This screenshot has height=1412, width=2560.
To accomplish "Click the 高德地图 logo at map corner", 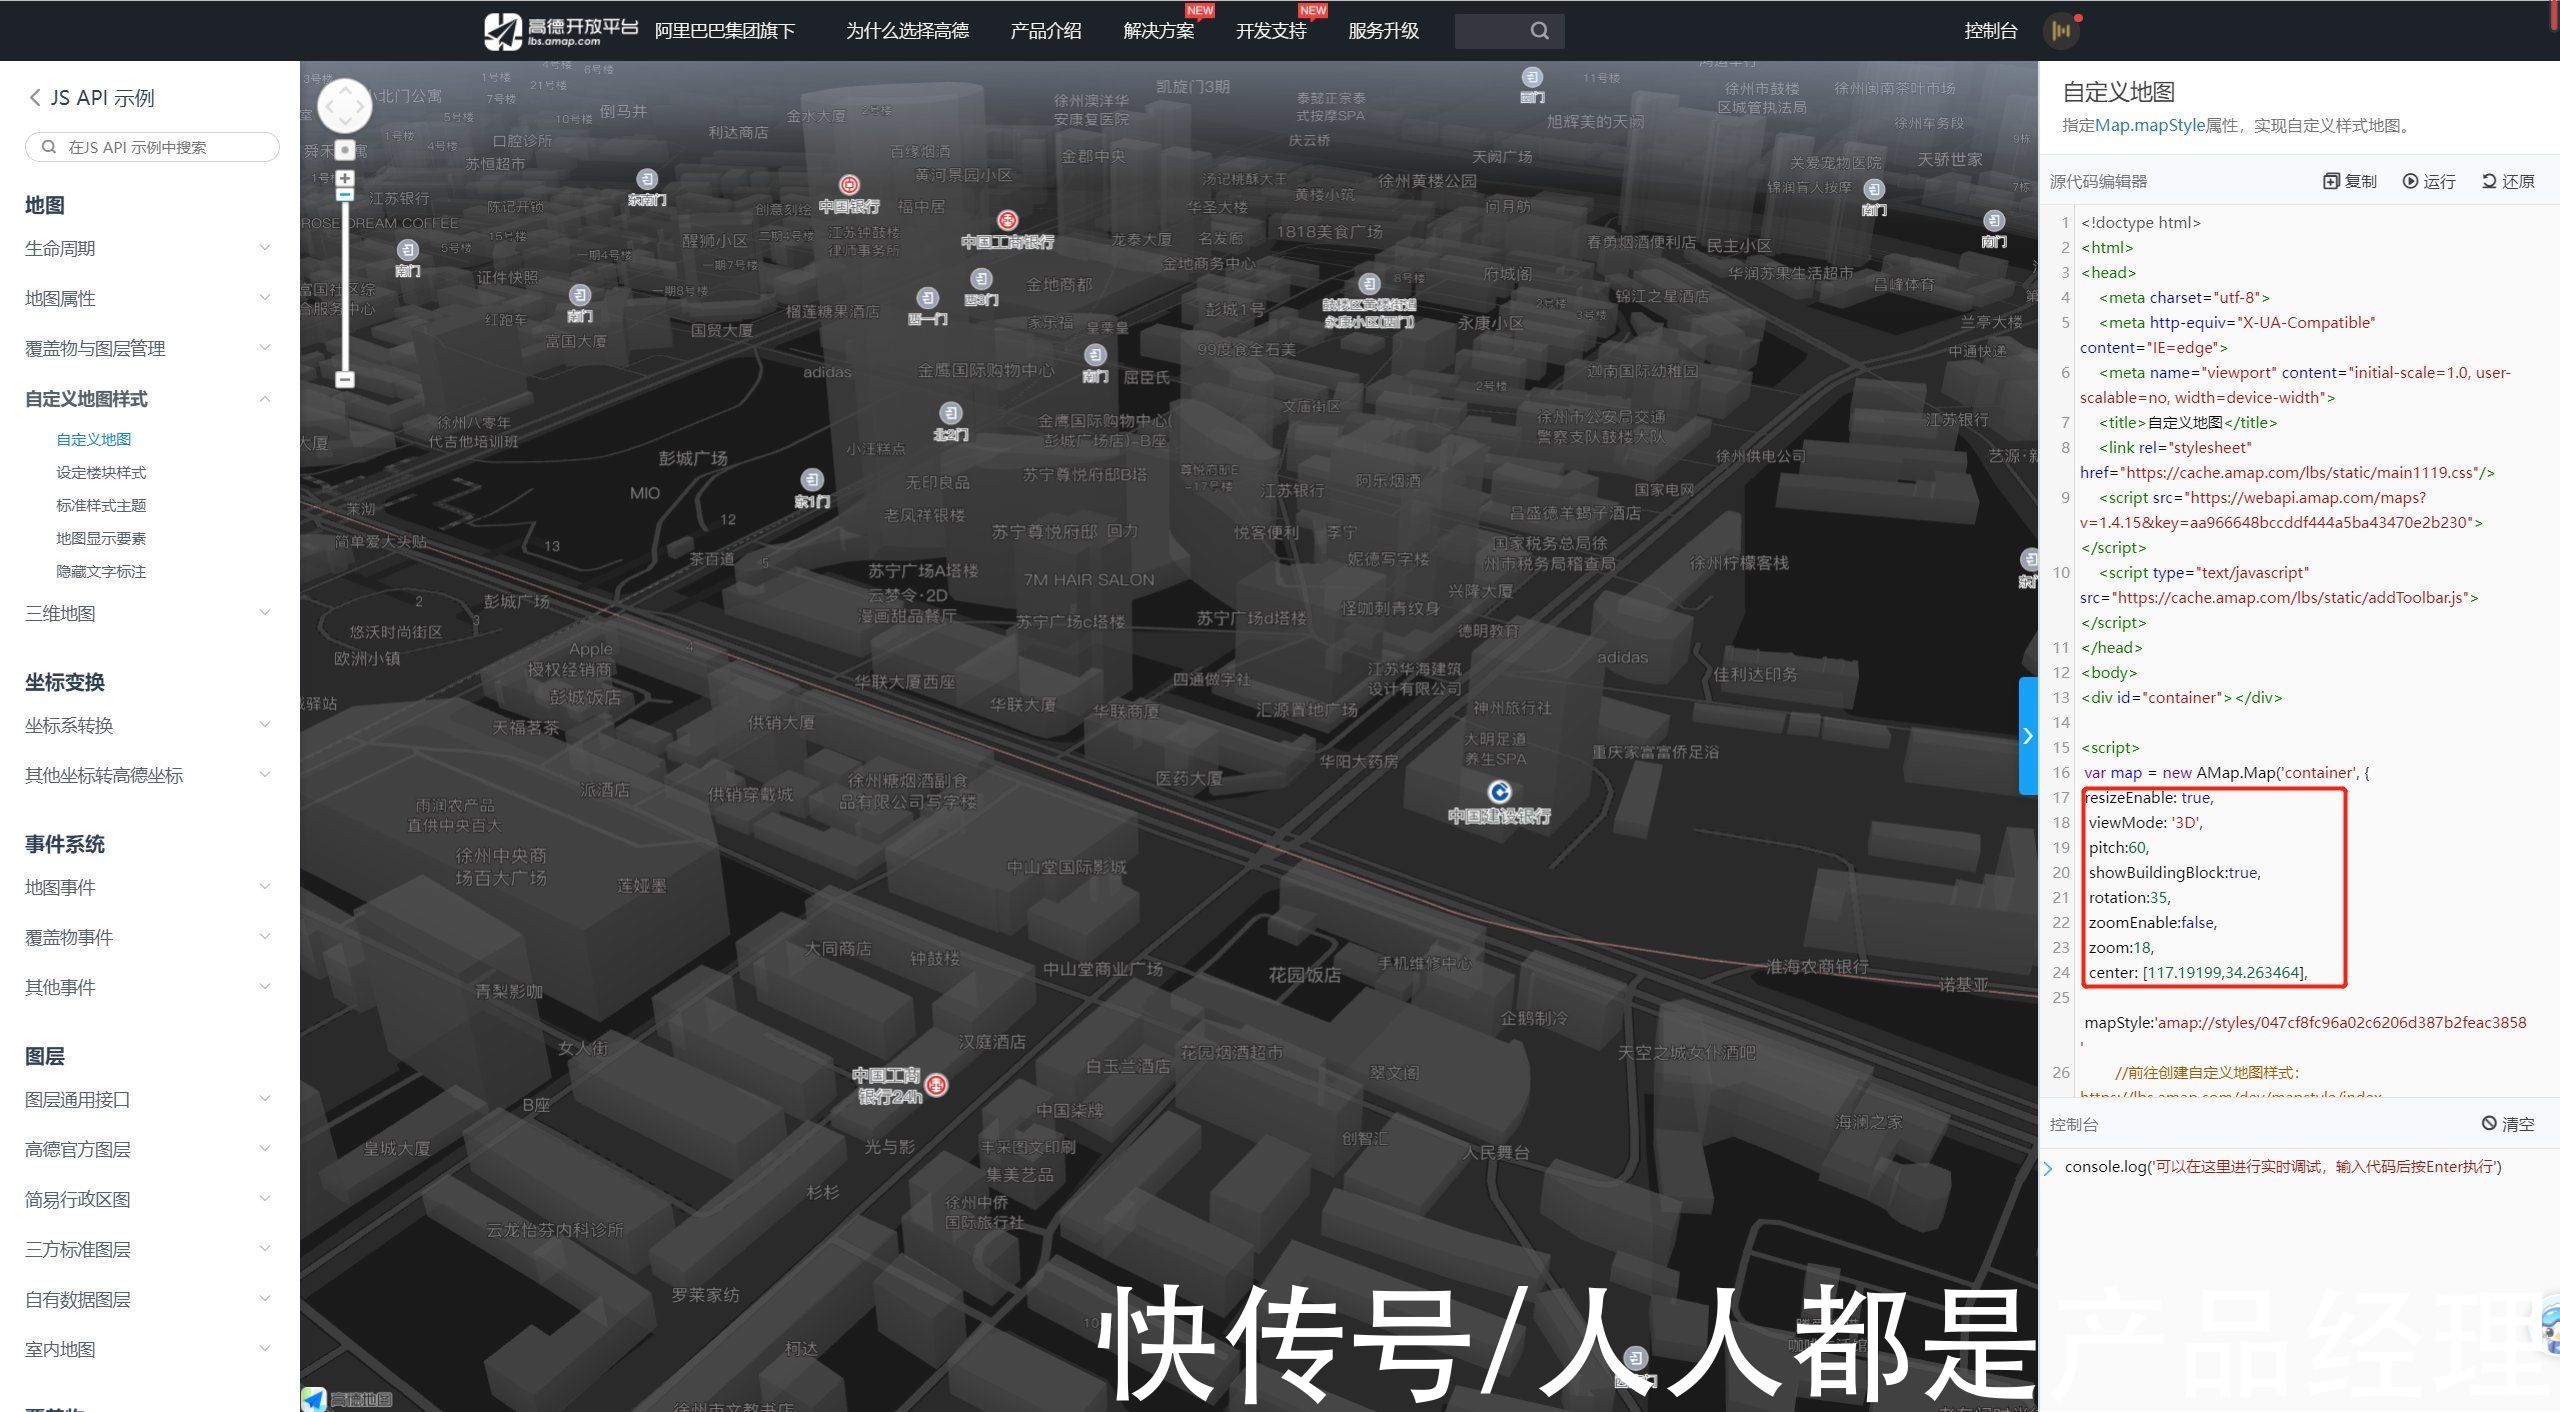I will [347, 1399].
